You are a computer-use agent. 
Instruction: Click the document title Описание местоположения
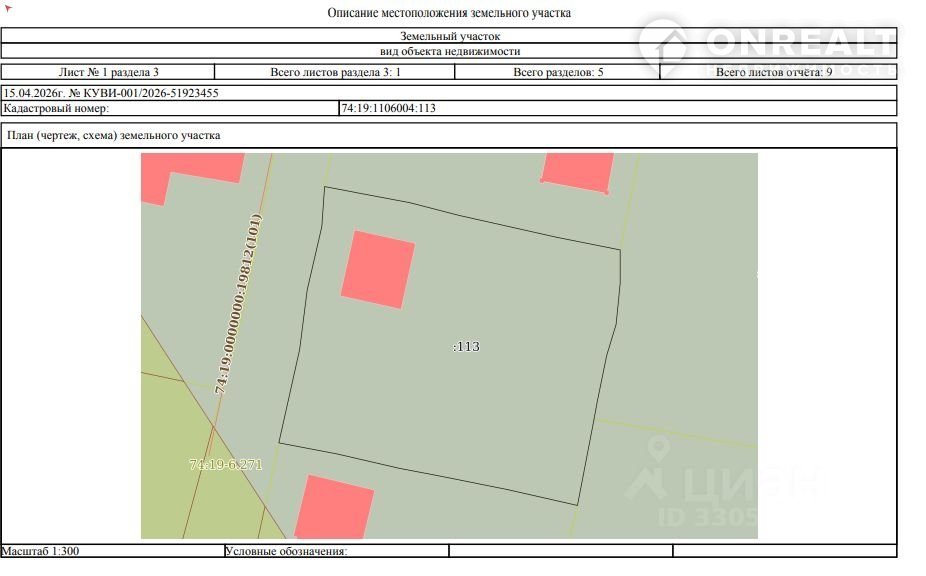point(449,13)
